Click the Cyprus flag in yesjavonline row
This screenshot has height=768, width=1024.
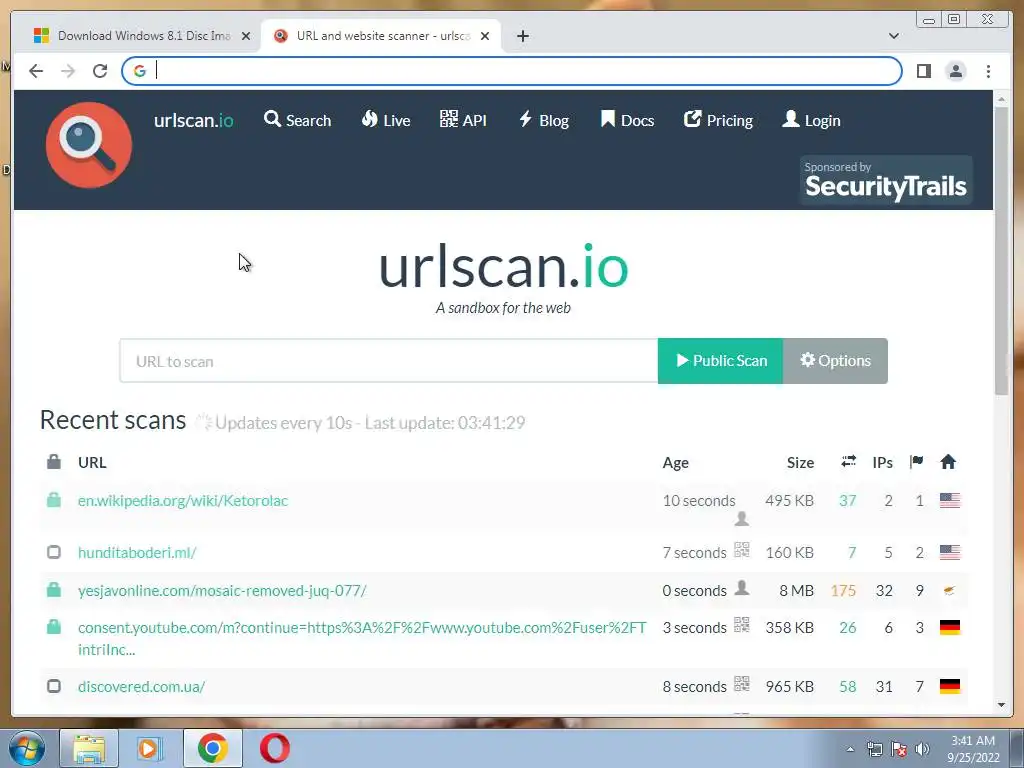click(x=950, y=590)
